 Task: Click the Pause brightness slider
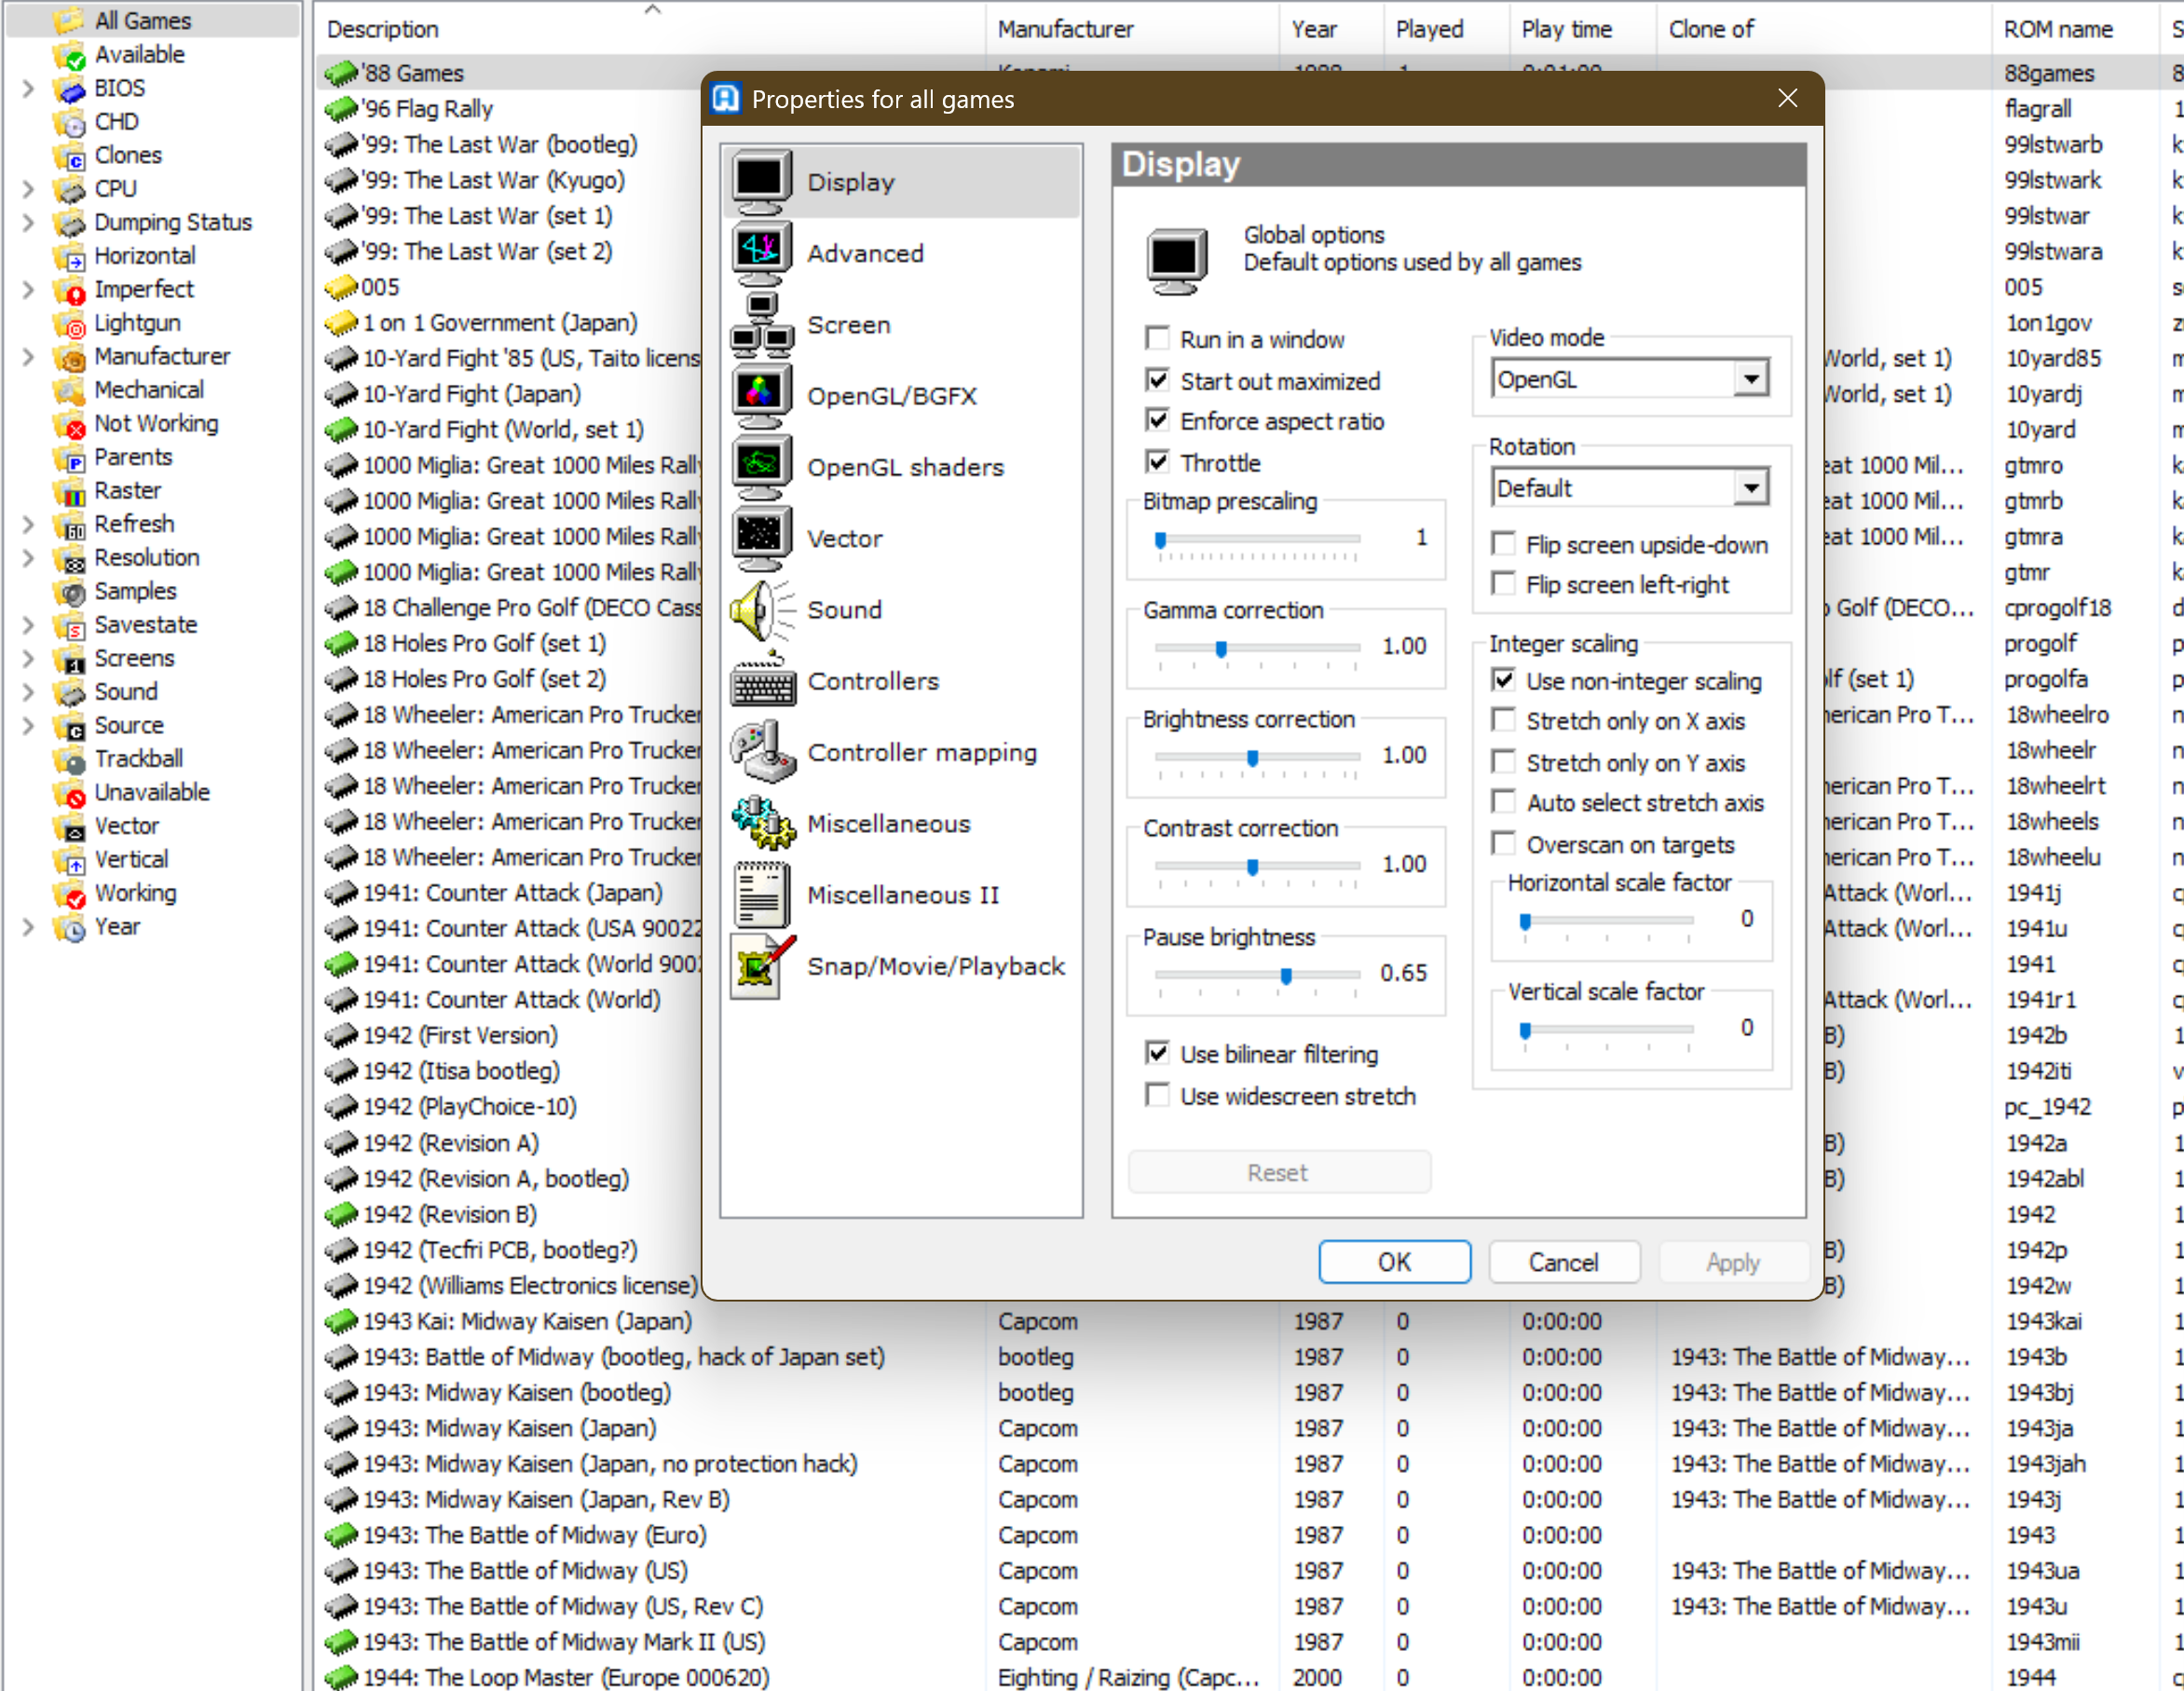point(1257,977)
